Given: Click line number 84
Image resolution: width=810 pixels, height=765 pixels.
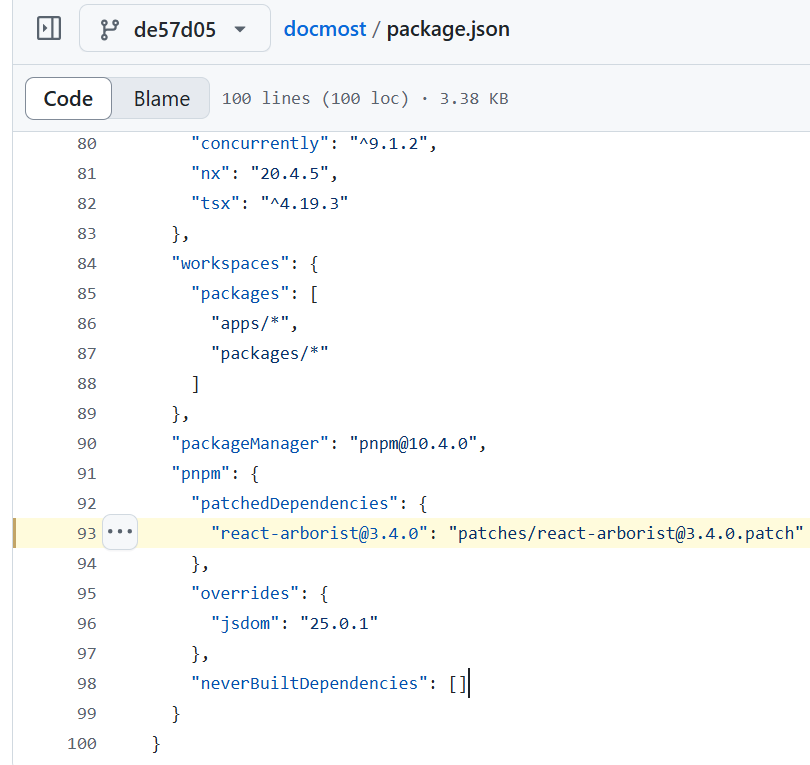Looking at the screenshot, I should click(87, 263).
